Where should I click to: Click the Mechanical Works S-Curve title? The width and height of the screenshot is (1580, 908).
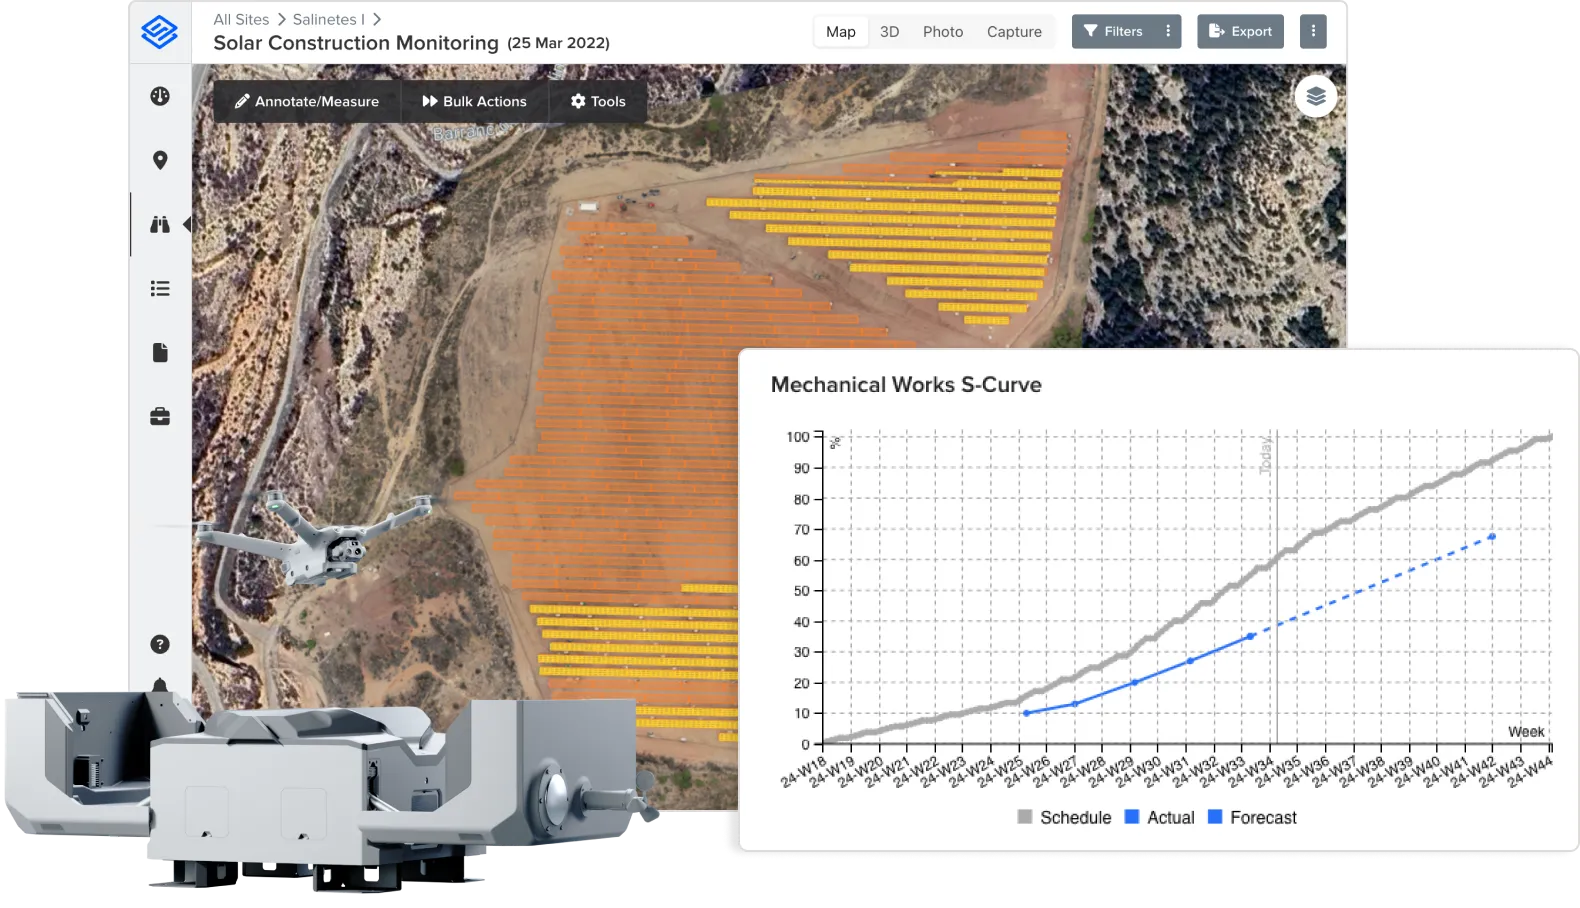coord(906,385)
